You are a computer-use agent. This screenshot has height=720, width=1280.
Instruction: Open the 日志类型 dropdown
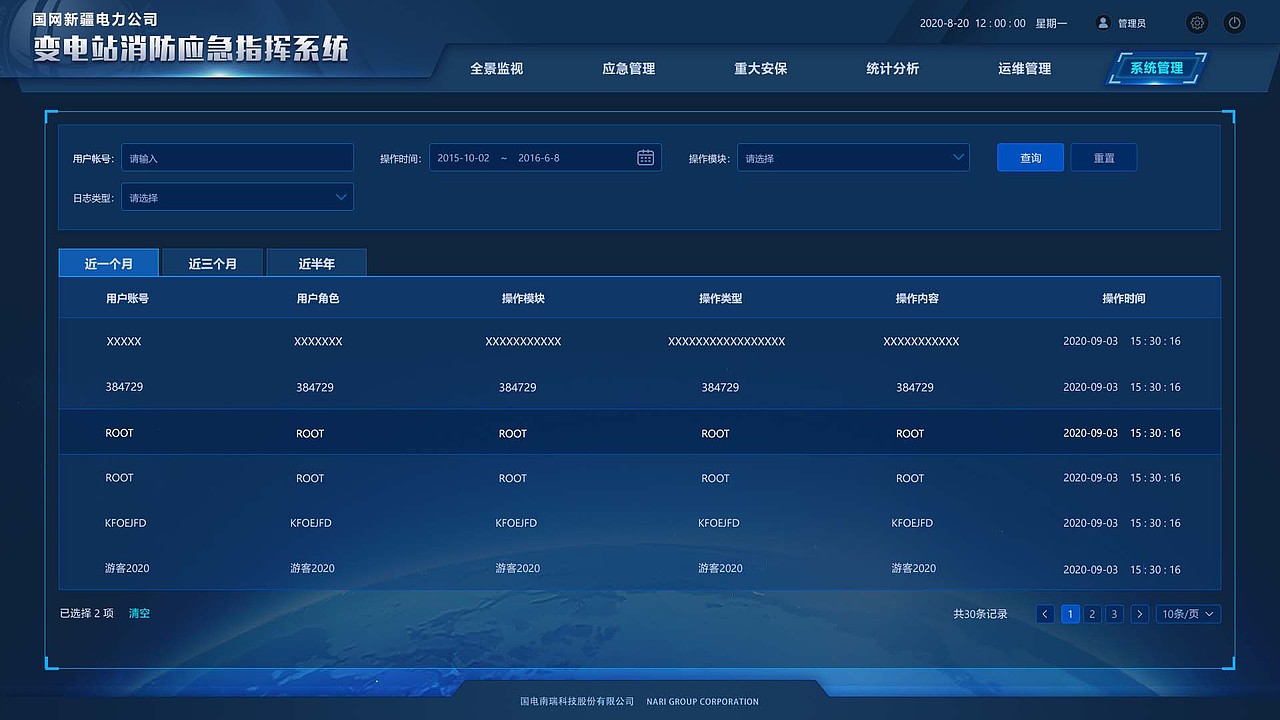click(x=237, y=197)
